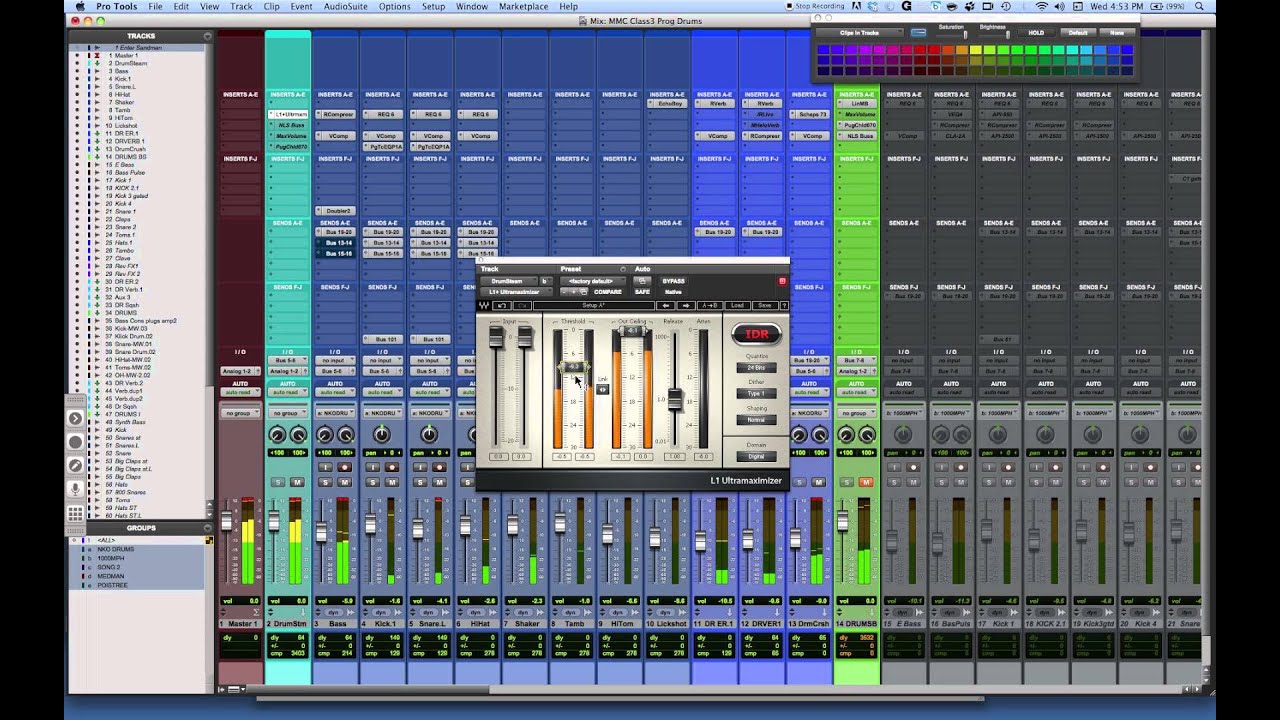Click the Waves logo in L1 plugin toolbar
This screenshot has width=1280, height=720.
pos(484,305)
